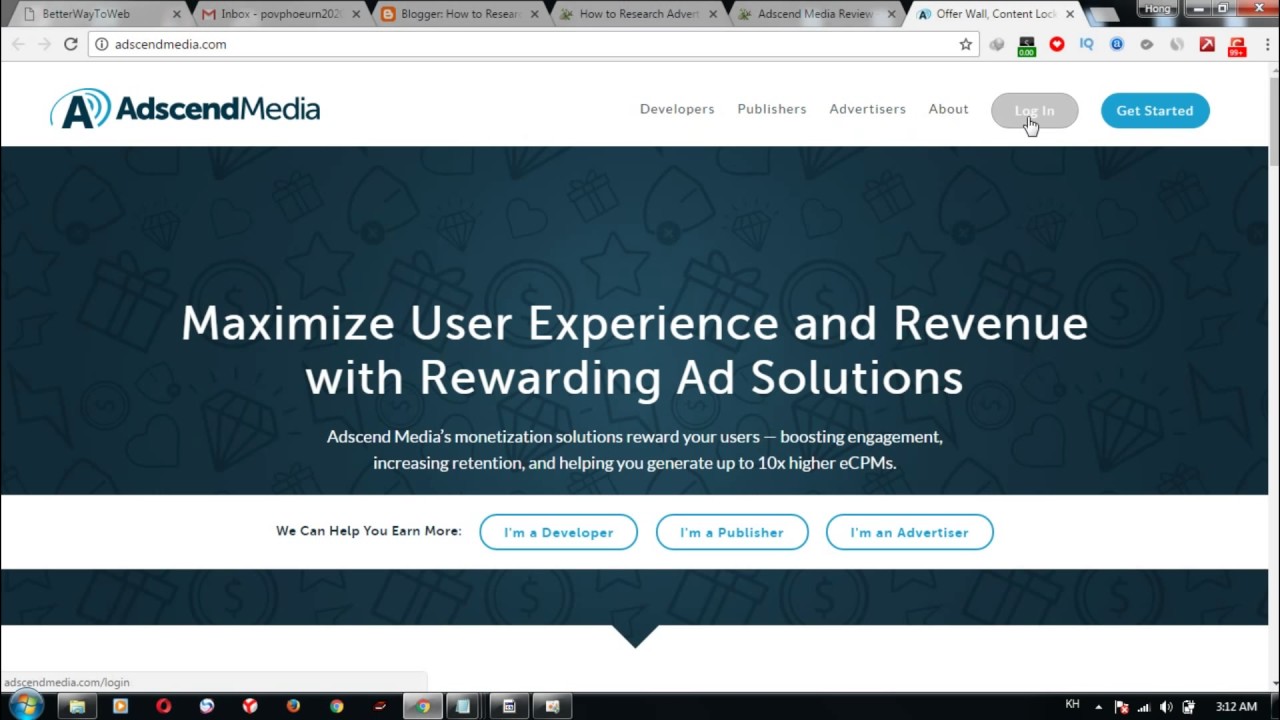Click the red pickaxe extension icon
The image size is (1280, 720).
click(x=1207, y=44)
